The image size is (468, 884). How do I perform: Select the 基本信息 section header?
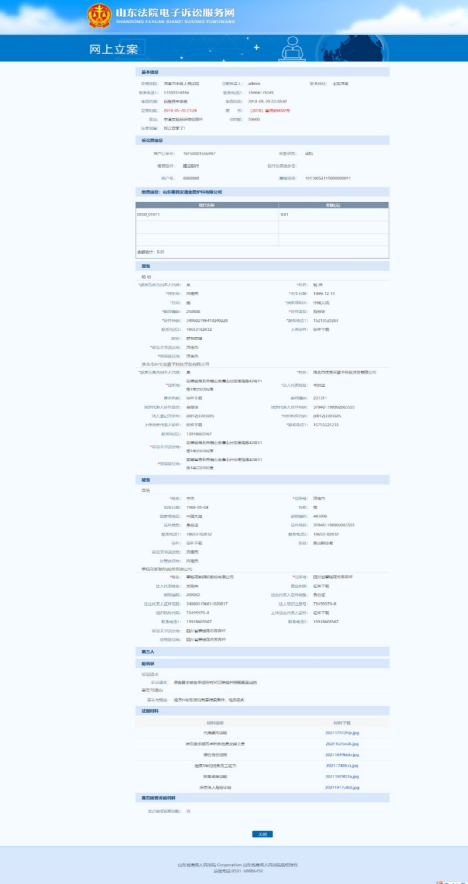(x=262, y=72)
